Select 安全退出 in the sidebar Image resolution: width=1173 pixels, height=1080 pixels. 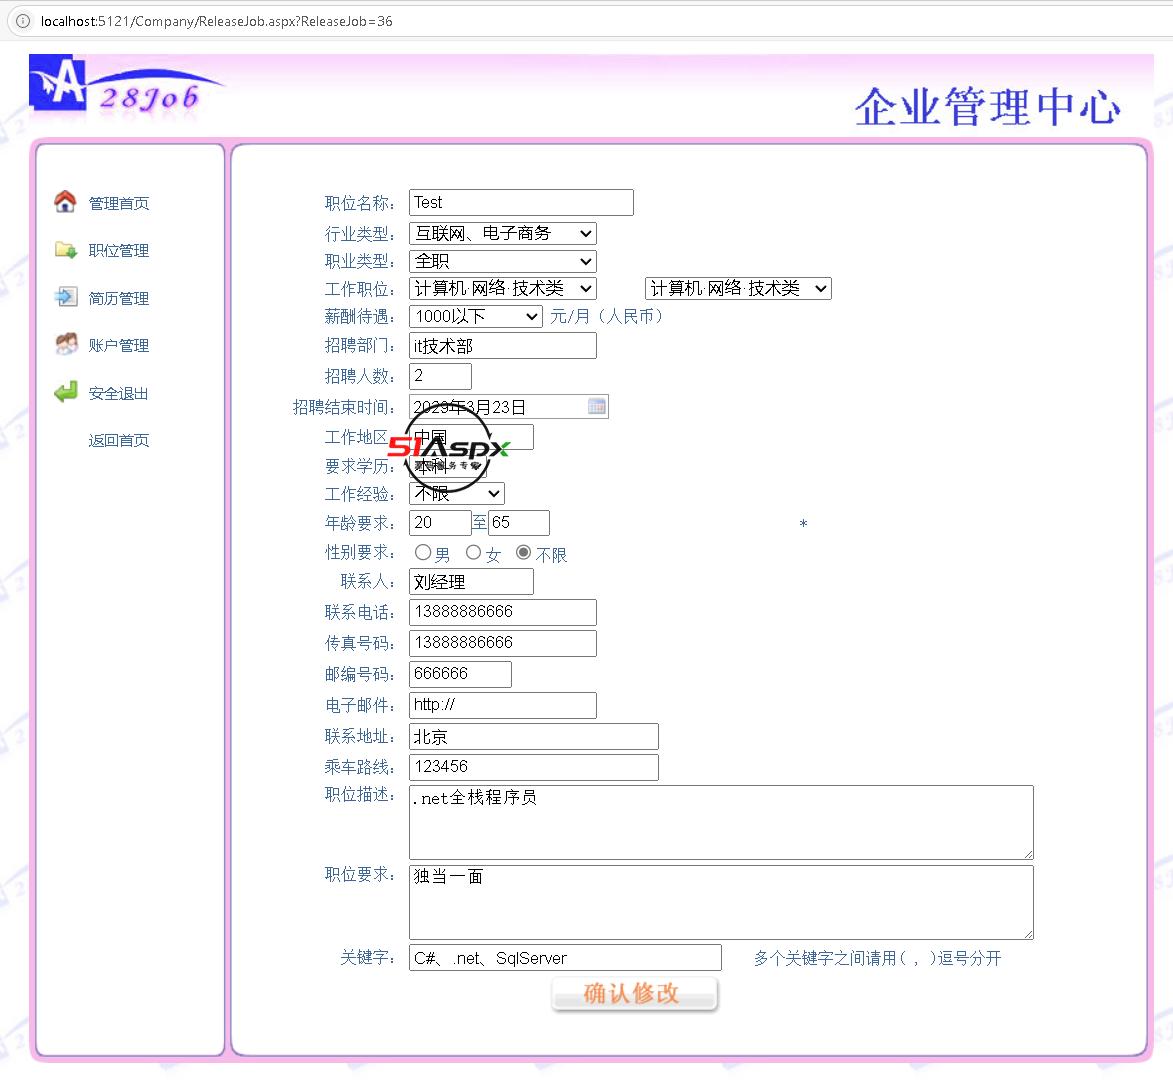[118, 393]
